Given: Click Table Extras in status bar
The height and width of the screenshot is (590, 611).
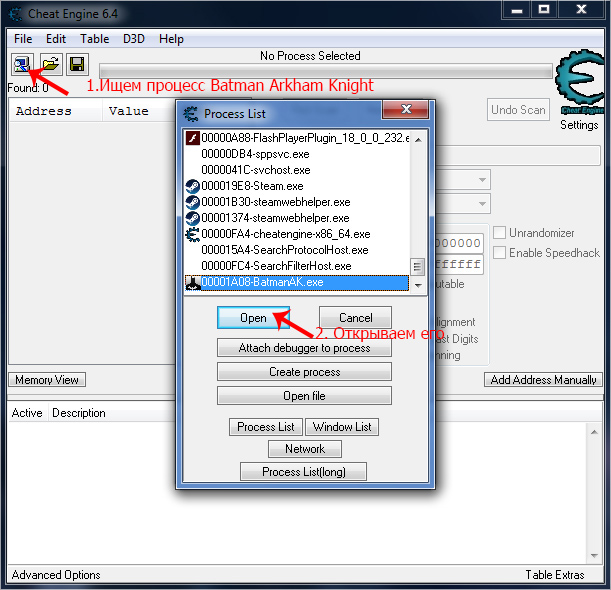Looking at the screenshot, I should point(555,575).
